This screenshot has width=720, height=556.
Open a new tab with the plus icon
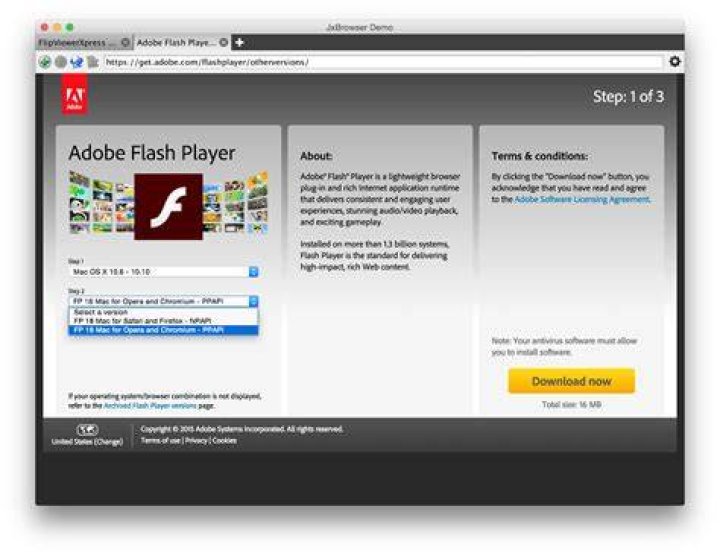[239, 43]
